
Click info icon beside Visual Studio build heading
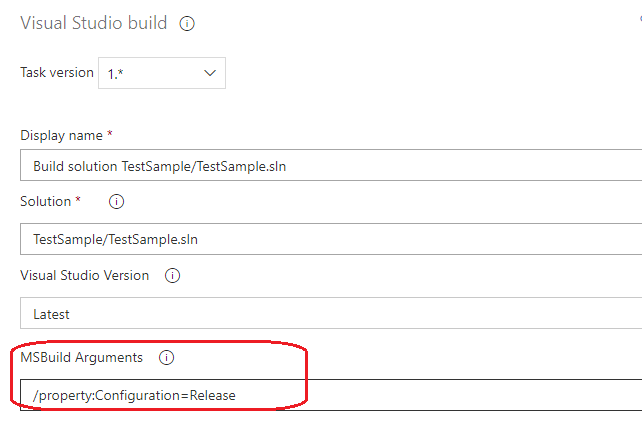pyautogui.click(x=186, y=23)
